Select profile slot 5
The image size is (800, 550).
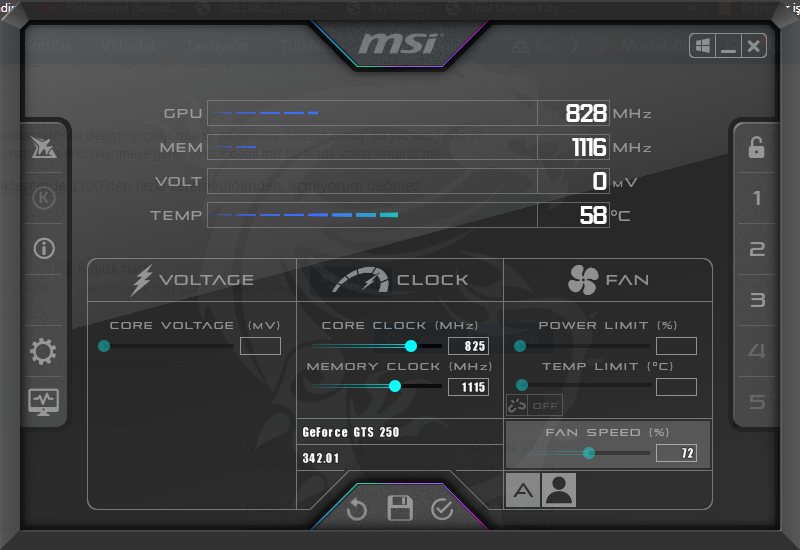(x=758, y=402)
